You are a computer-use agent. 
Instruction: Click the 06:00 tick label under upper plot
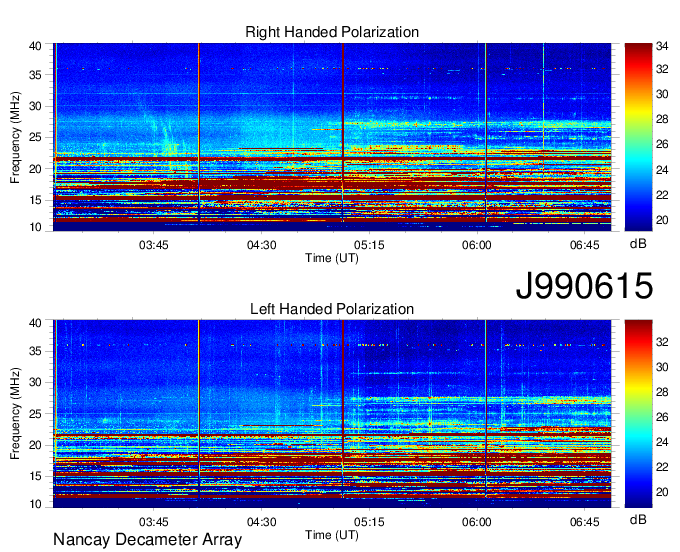[x=477, y=245]
